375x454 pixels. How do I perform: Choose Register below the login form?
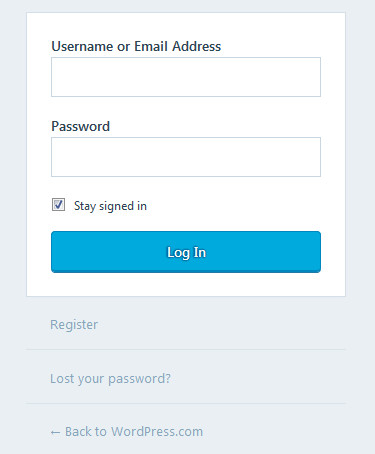click(74, 325)
